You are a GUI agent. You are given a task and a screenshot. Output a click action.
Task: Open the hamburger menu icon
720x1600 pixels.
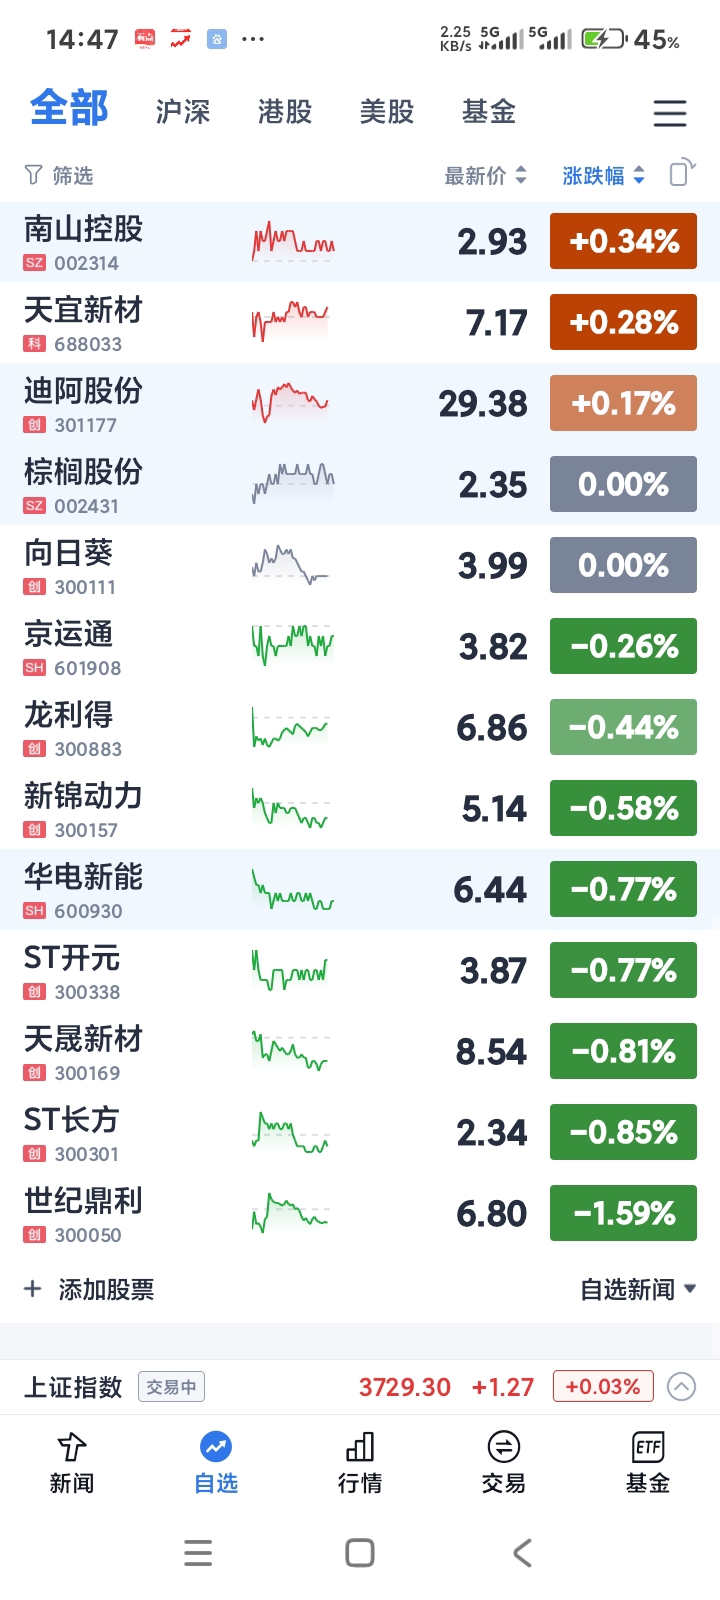click(x=670, y=112)
